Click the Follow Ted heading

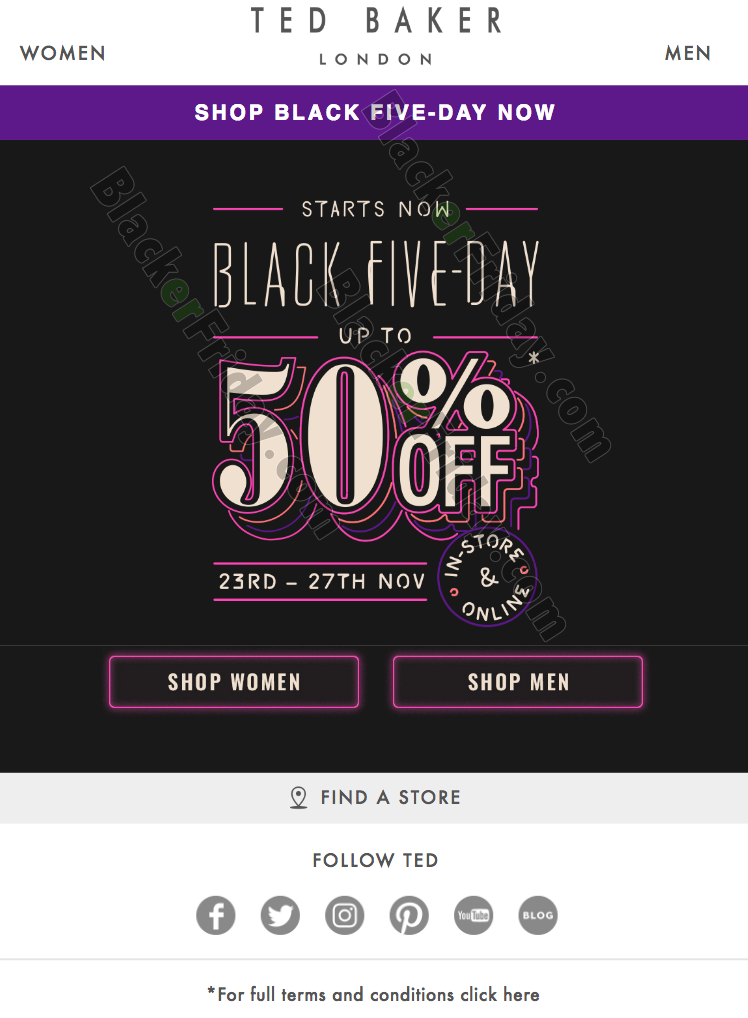[x=375, y=860]
